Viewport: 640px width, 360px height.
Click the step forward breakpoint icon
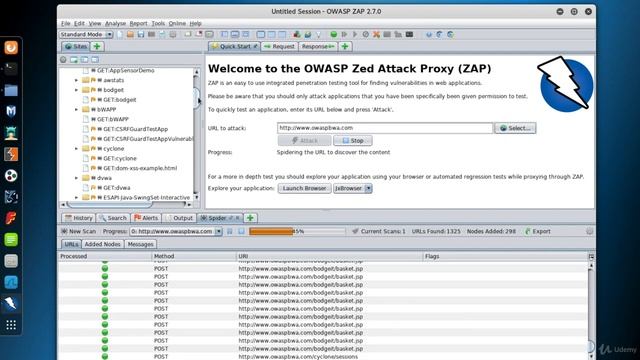point(344,35)
